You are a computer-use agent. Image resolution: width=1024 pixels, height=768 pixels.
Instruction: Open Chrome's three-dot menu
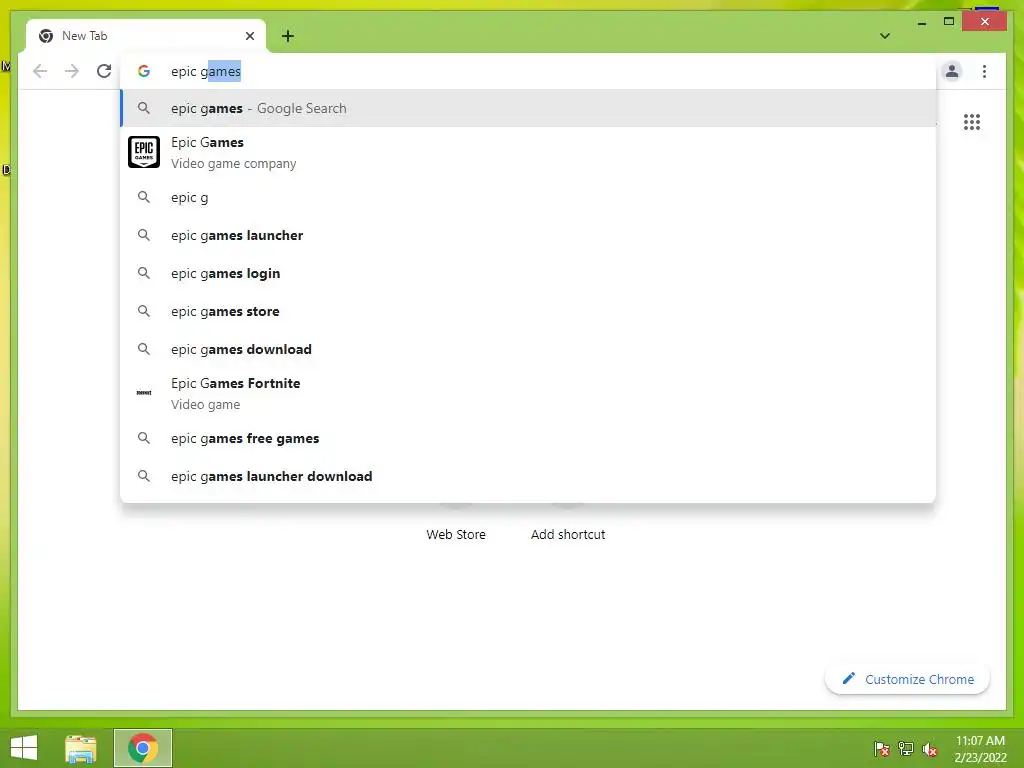click(984, 71)
